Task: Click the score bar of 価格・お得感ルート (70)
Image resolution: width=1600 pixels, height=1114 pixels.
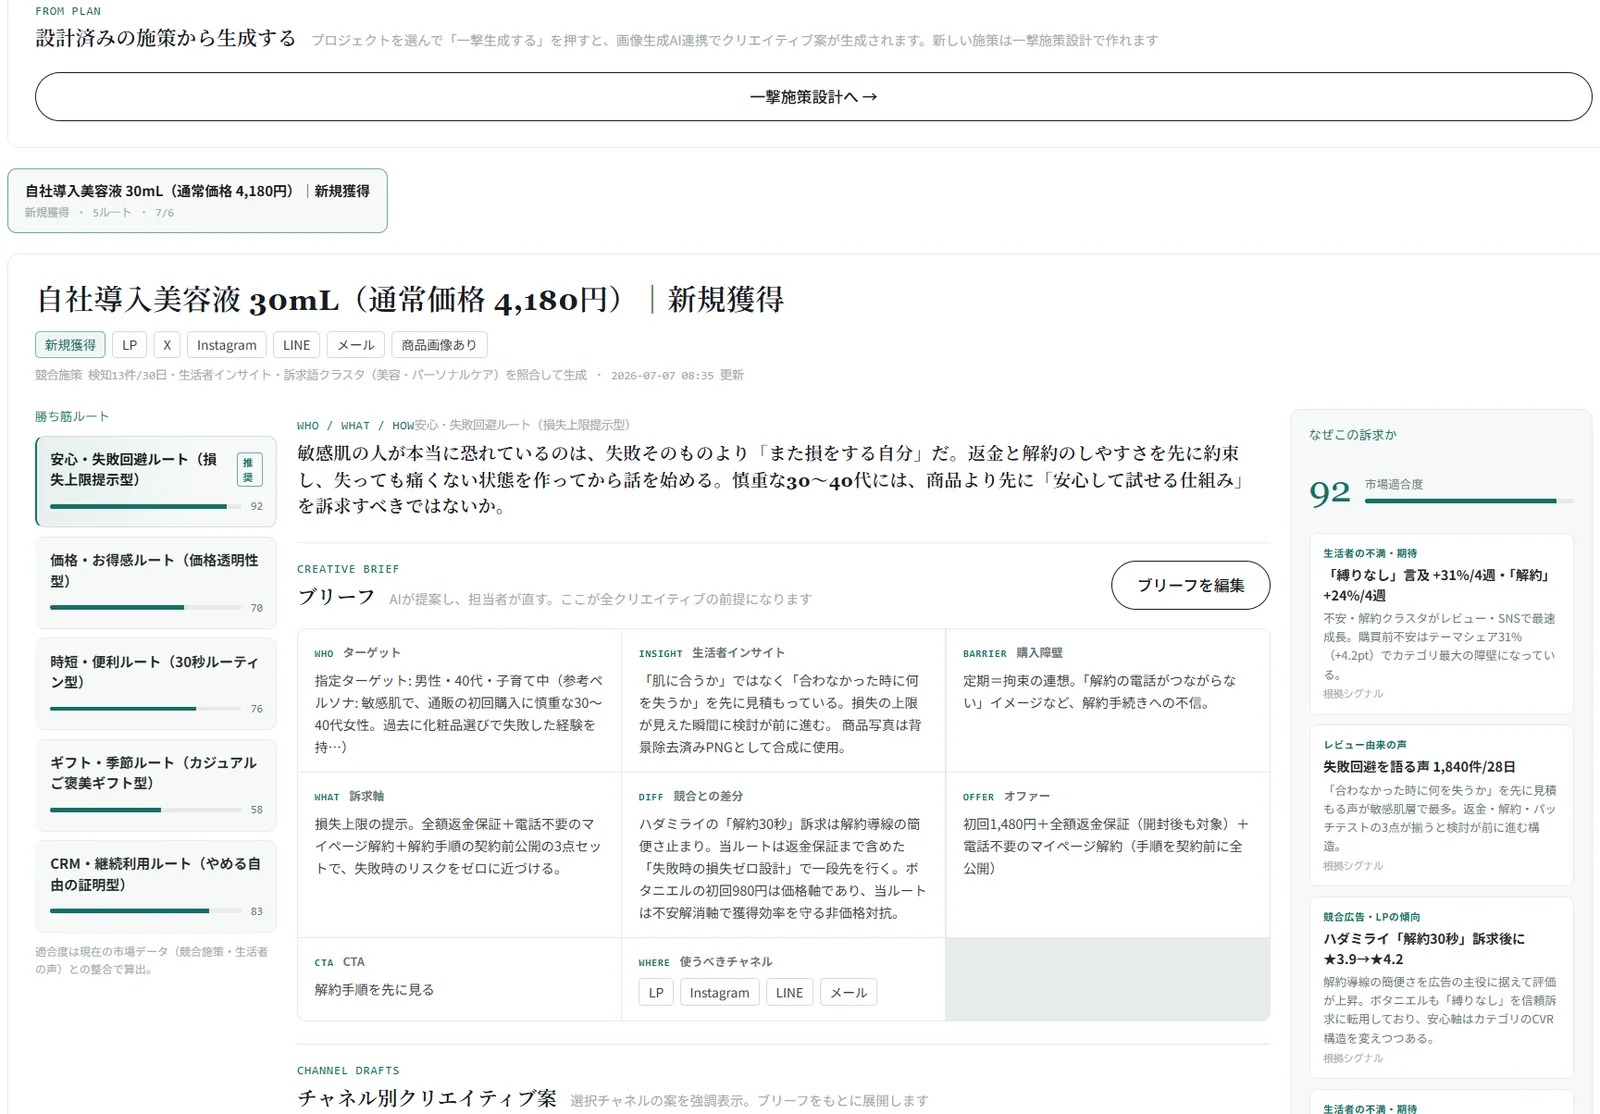Action: (x=145, y=608)
